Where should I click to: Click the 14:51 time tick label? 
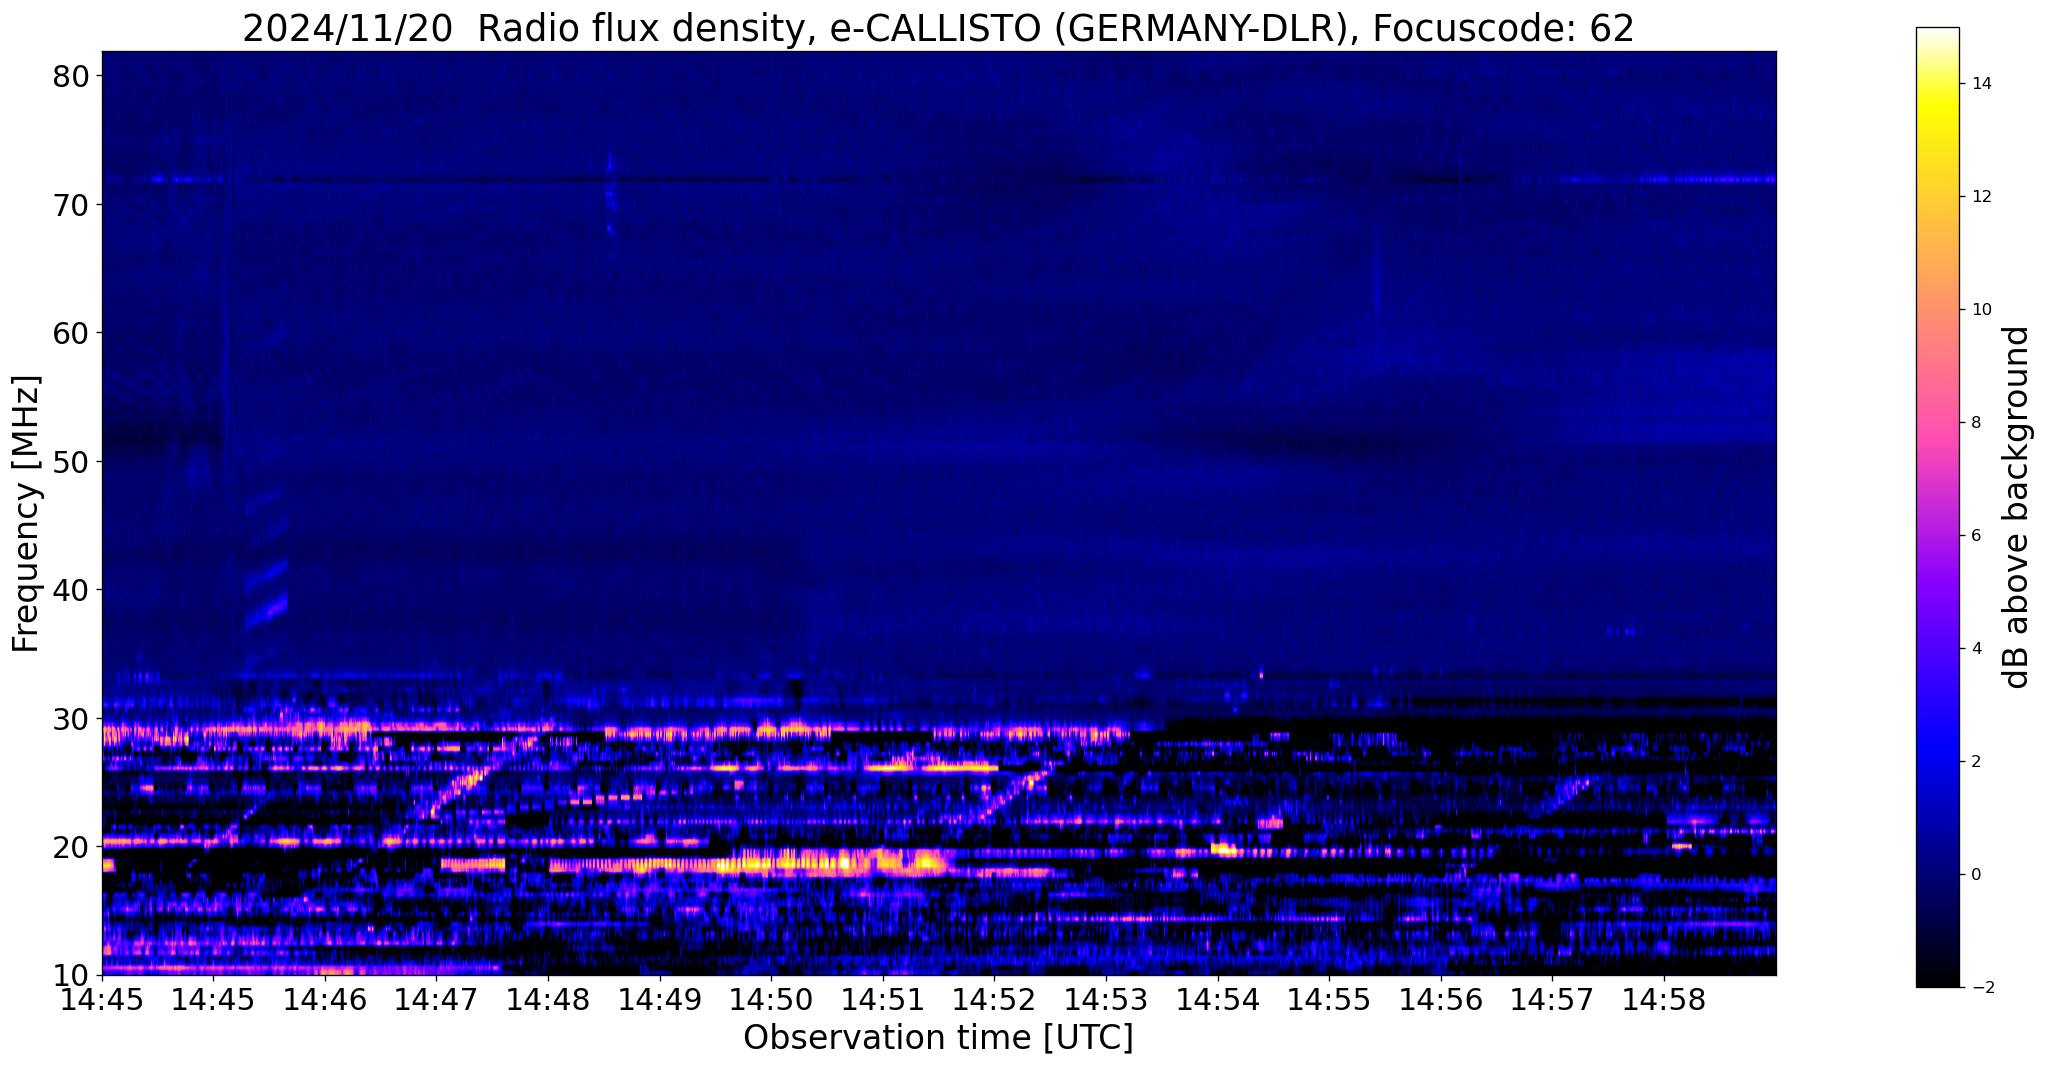[883, 1001]
